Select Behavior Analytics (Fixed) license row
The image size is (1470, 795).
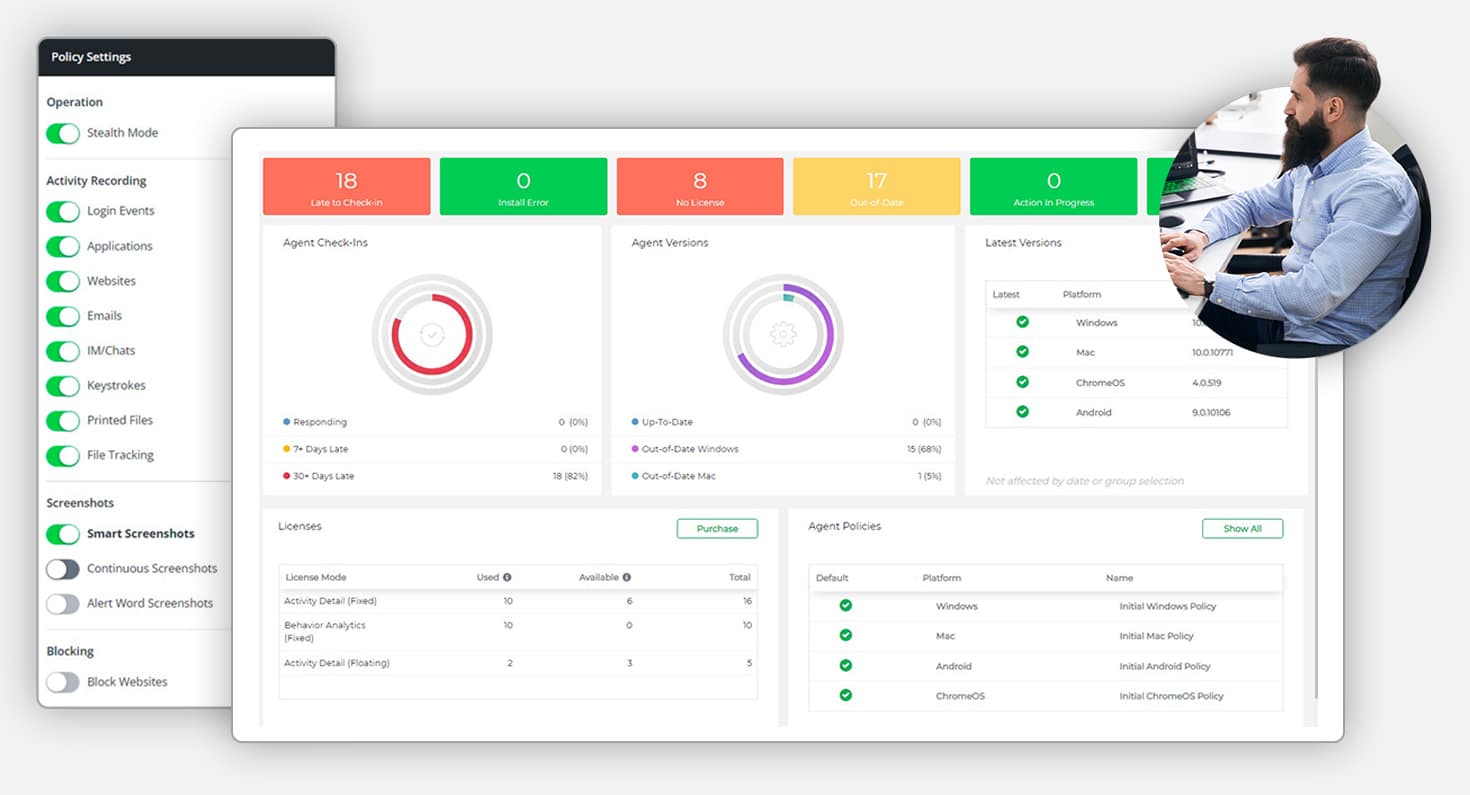click(x=518, y=631)
